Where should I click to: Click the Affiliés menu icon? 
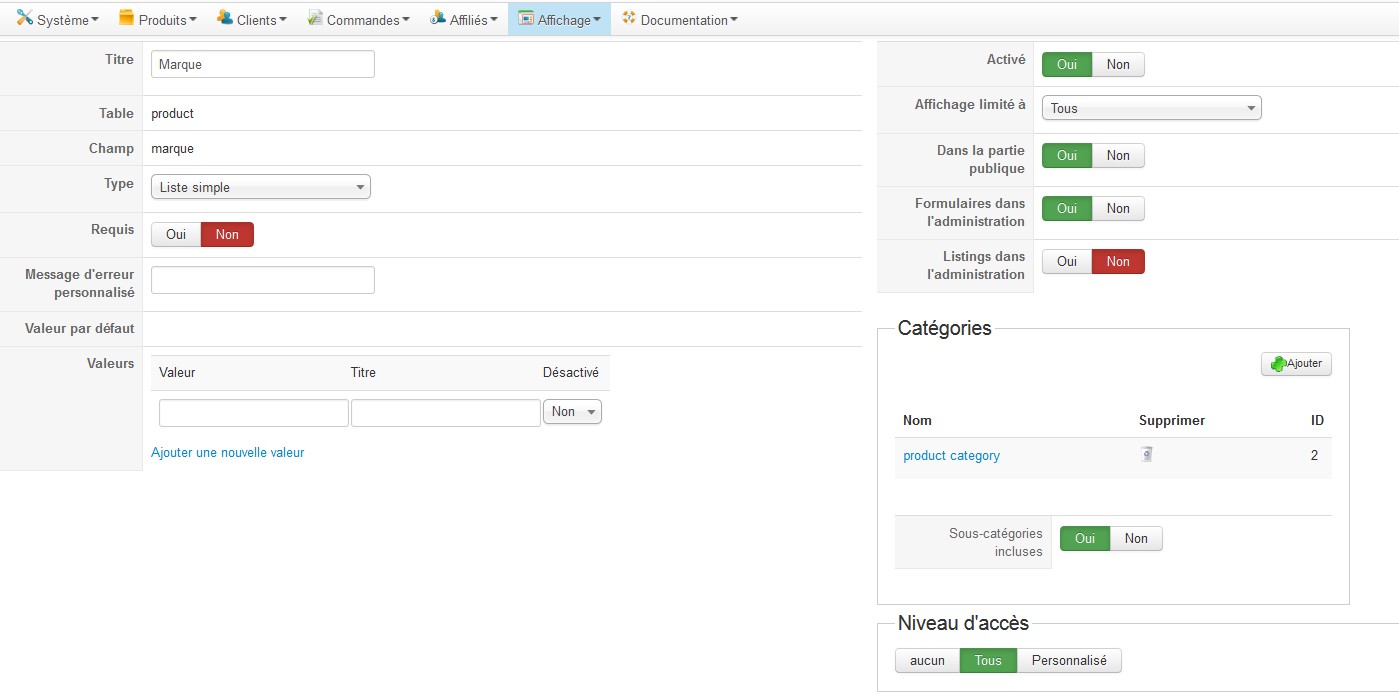click(438, 18)
